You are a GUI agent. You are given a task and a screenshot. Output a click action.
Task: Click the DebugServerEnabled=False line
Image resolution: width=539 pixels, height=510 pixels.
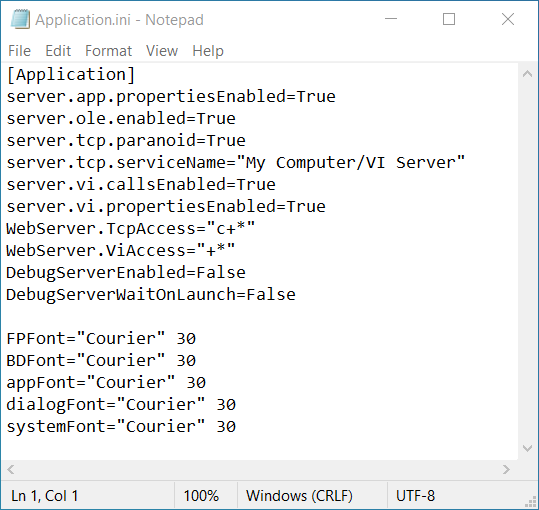click(126, 273)
